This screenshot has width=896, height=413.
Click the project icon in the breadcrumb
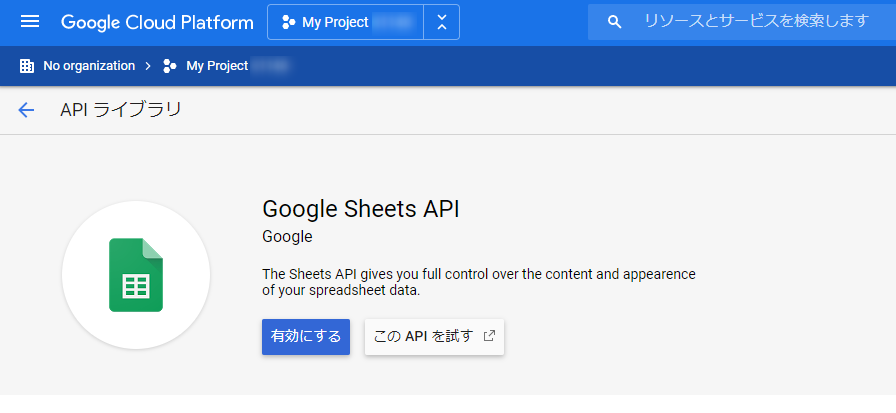[170, 66]
